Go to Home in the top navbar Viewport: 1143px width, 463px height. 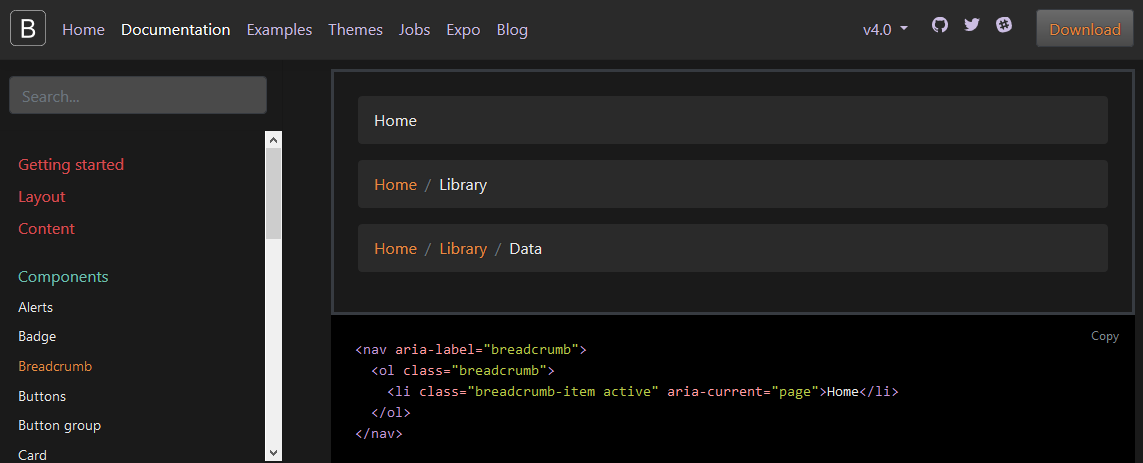click(83, 30)
